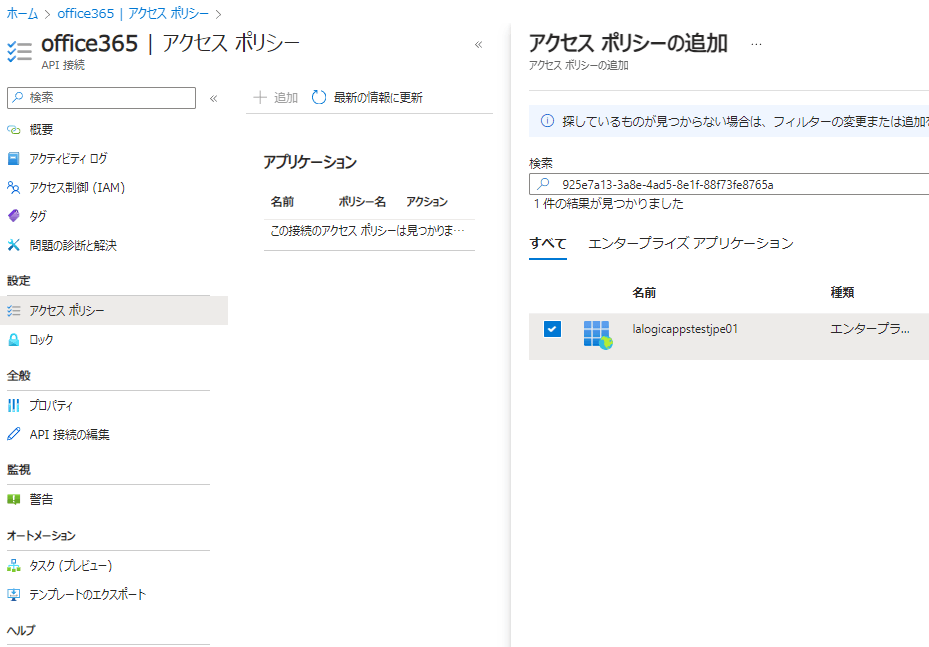Viewport: 929px width, 647px height.
Task: Open ロック menu item
Action: (41, 340)
